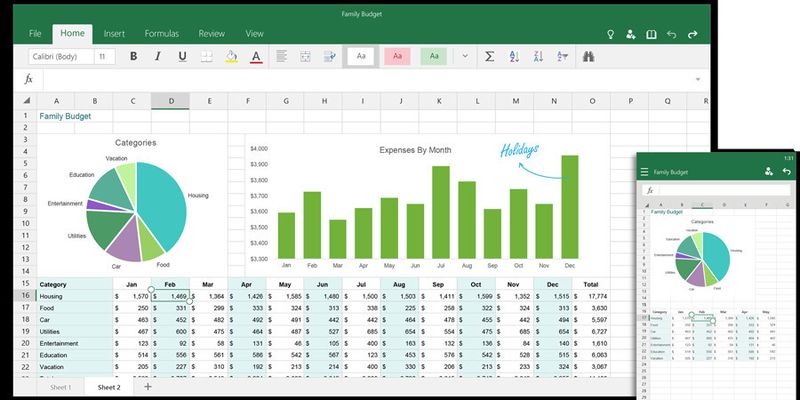Sort descending Z to A
The width and height of the screenshot is (800, 400).
[x=538, y=57]
